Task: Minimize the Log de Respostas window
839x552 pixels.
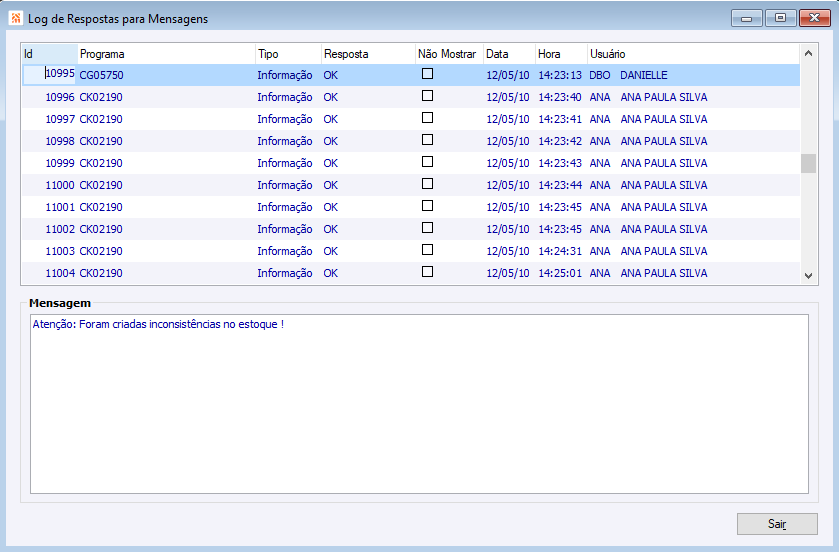Action: (746, 18)
